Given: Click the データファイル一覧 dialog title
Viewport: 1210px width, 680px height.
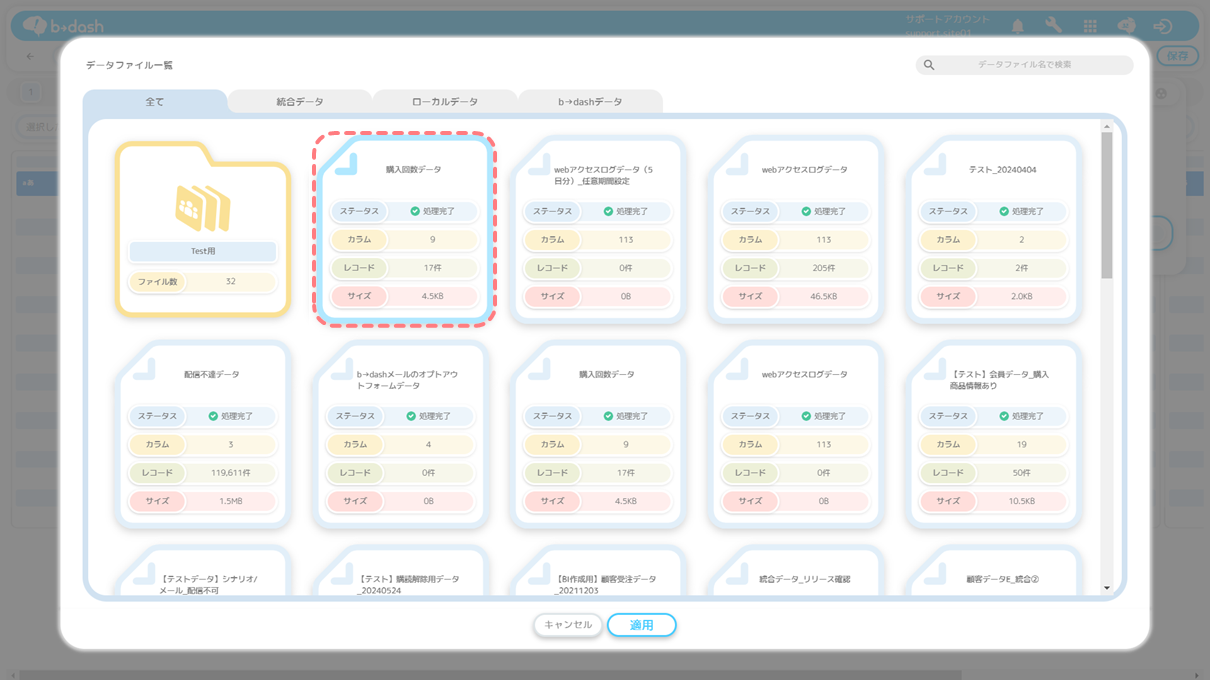Looking at the screenshot, I should 129,65.
